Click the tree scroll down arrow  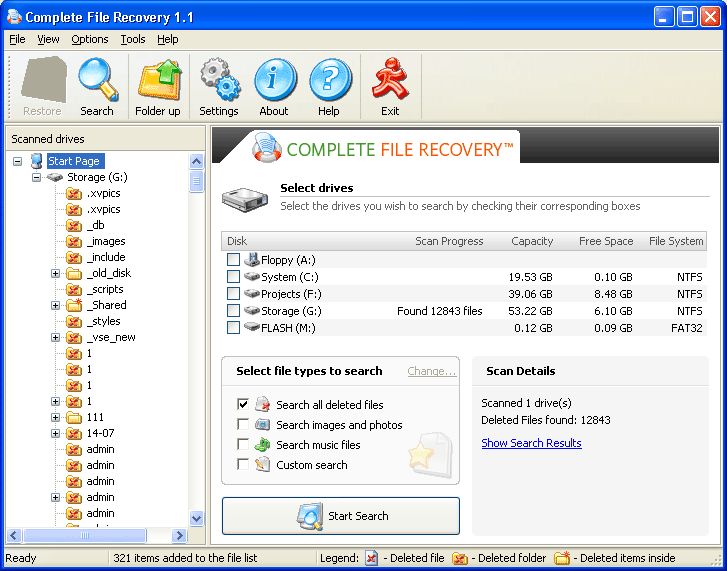[x=197, y=518]
